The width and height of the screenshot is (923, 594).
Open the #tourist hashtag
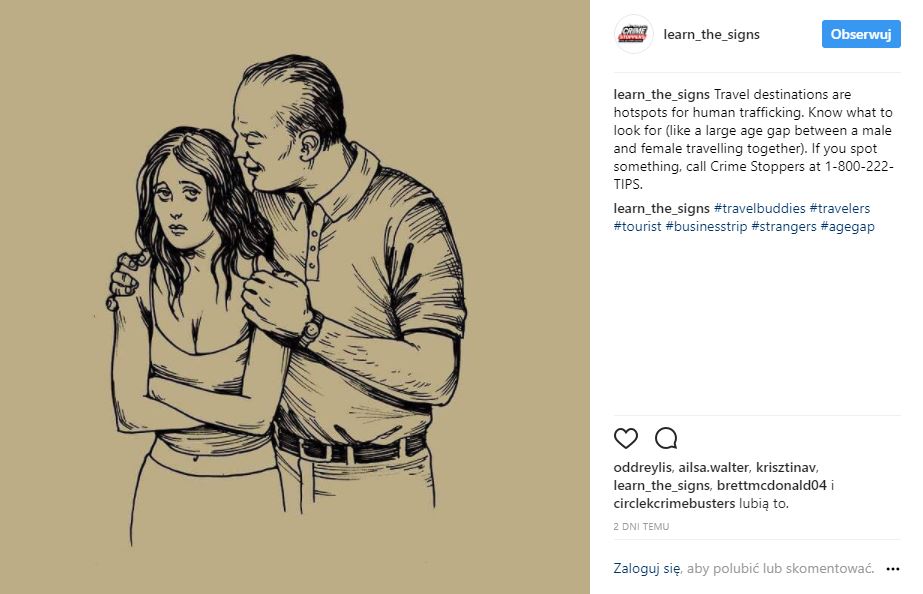click(638, 226)
